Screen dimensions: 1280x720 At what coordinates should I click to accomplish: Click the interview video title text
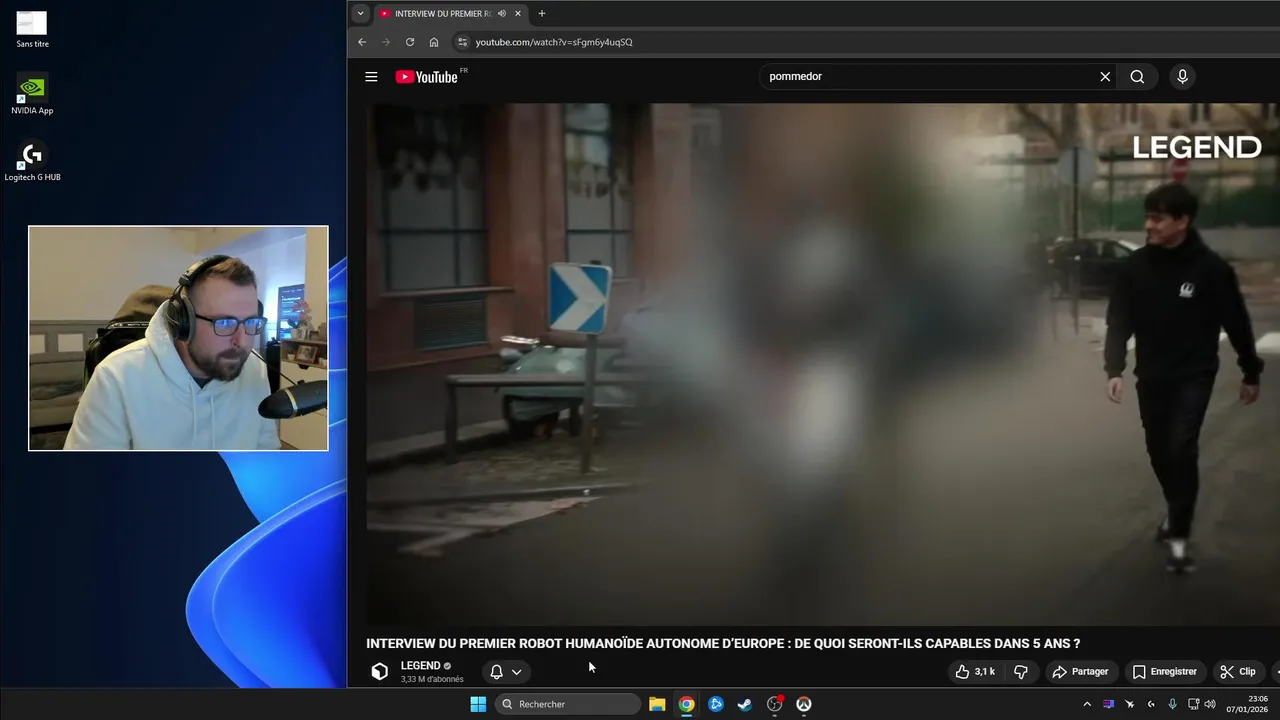click(x=723, y=644)
